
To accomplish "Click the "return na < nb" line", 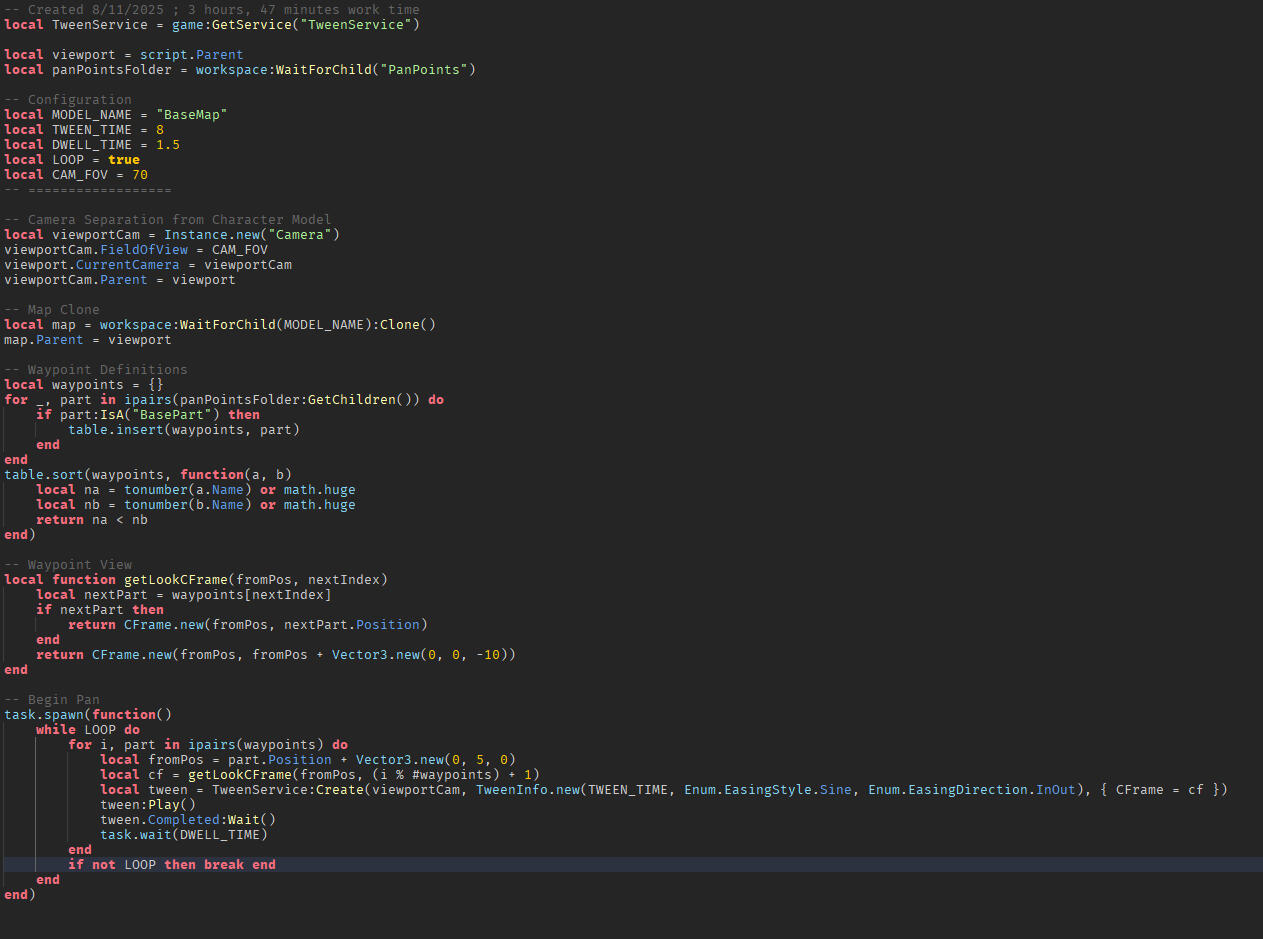I will pyautogui.click(x=92, y=519).
